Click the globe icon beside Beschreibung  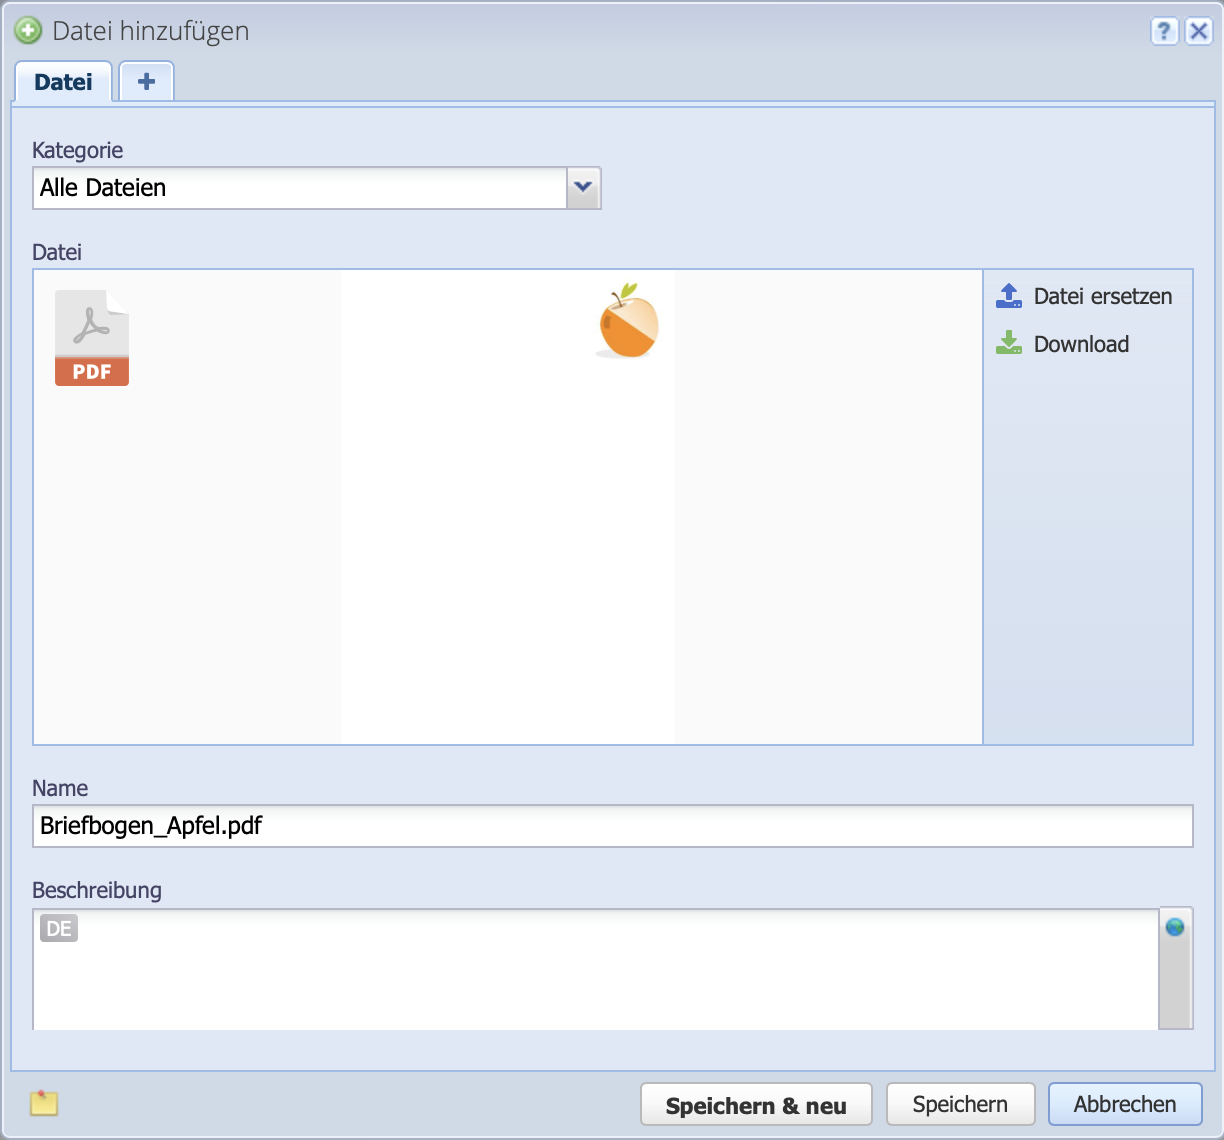coord(1175,927)
